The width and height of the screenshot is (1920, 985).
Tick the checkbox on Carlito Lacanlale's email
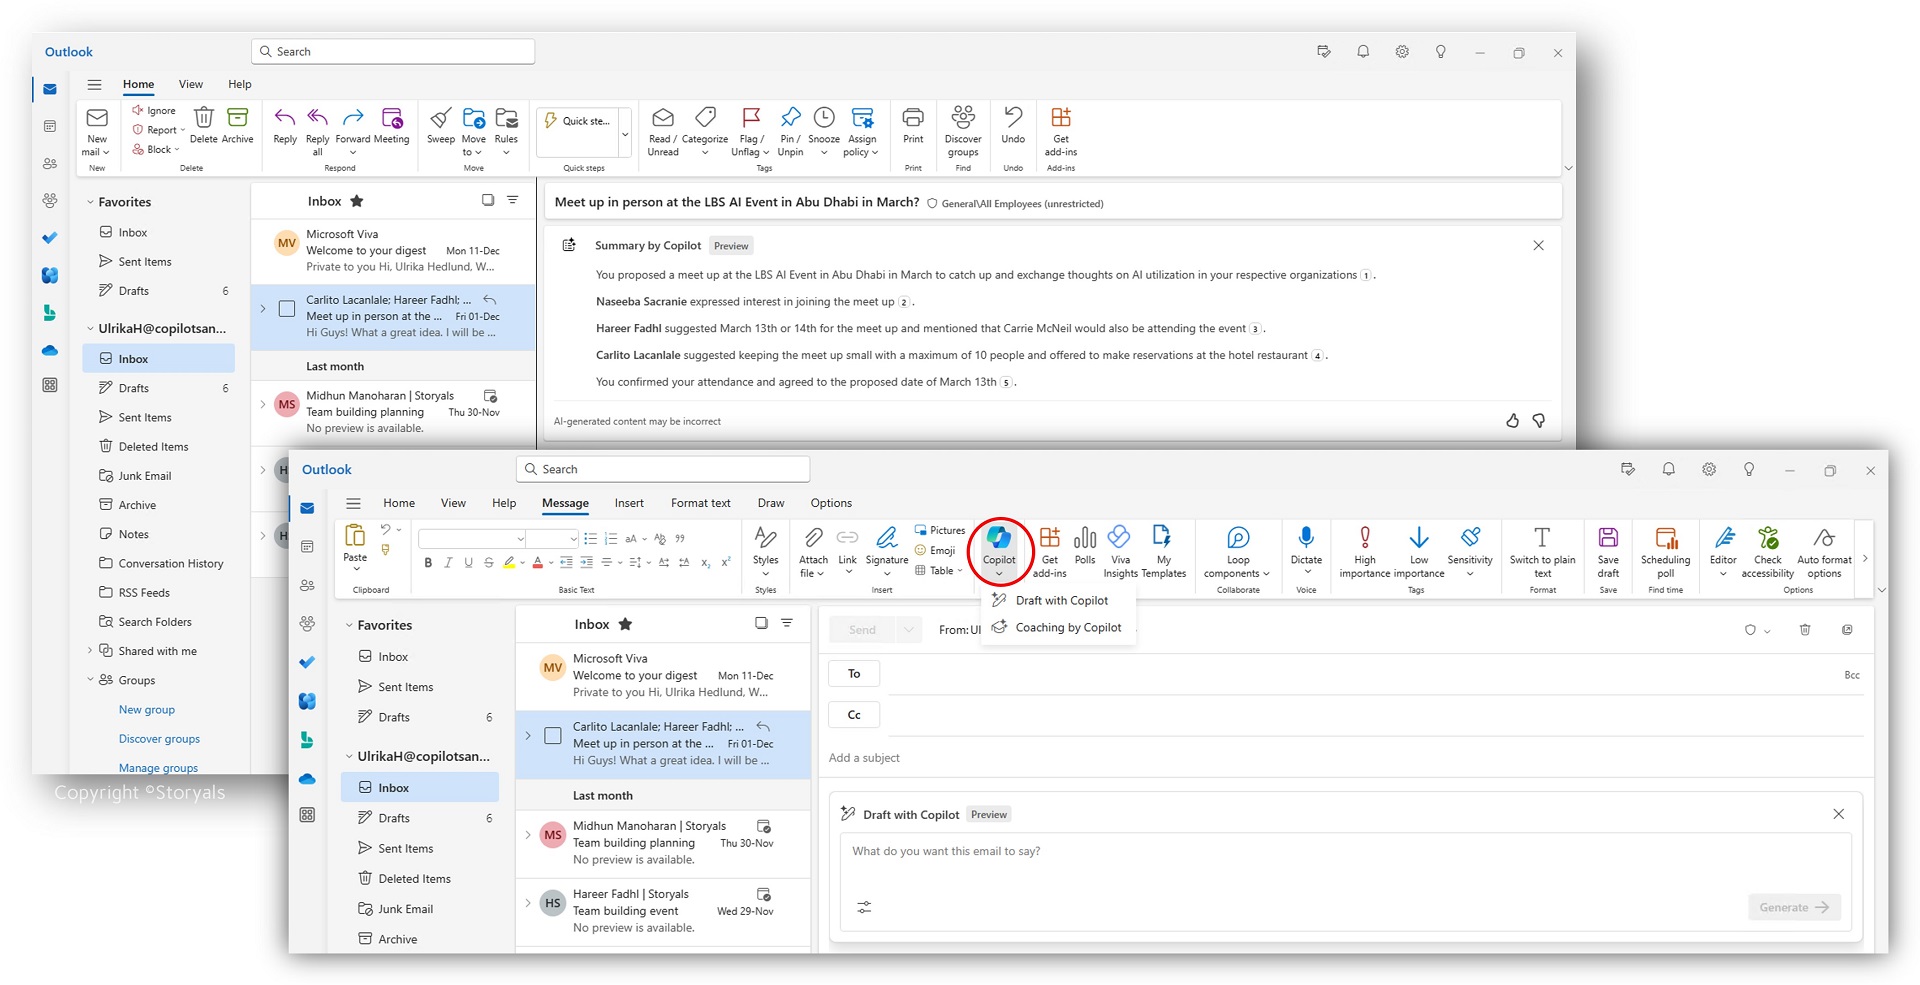pos(553,736)
